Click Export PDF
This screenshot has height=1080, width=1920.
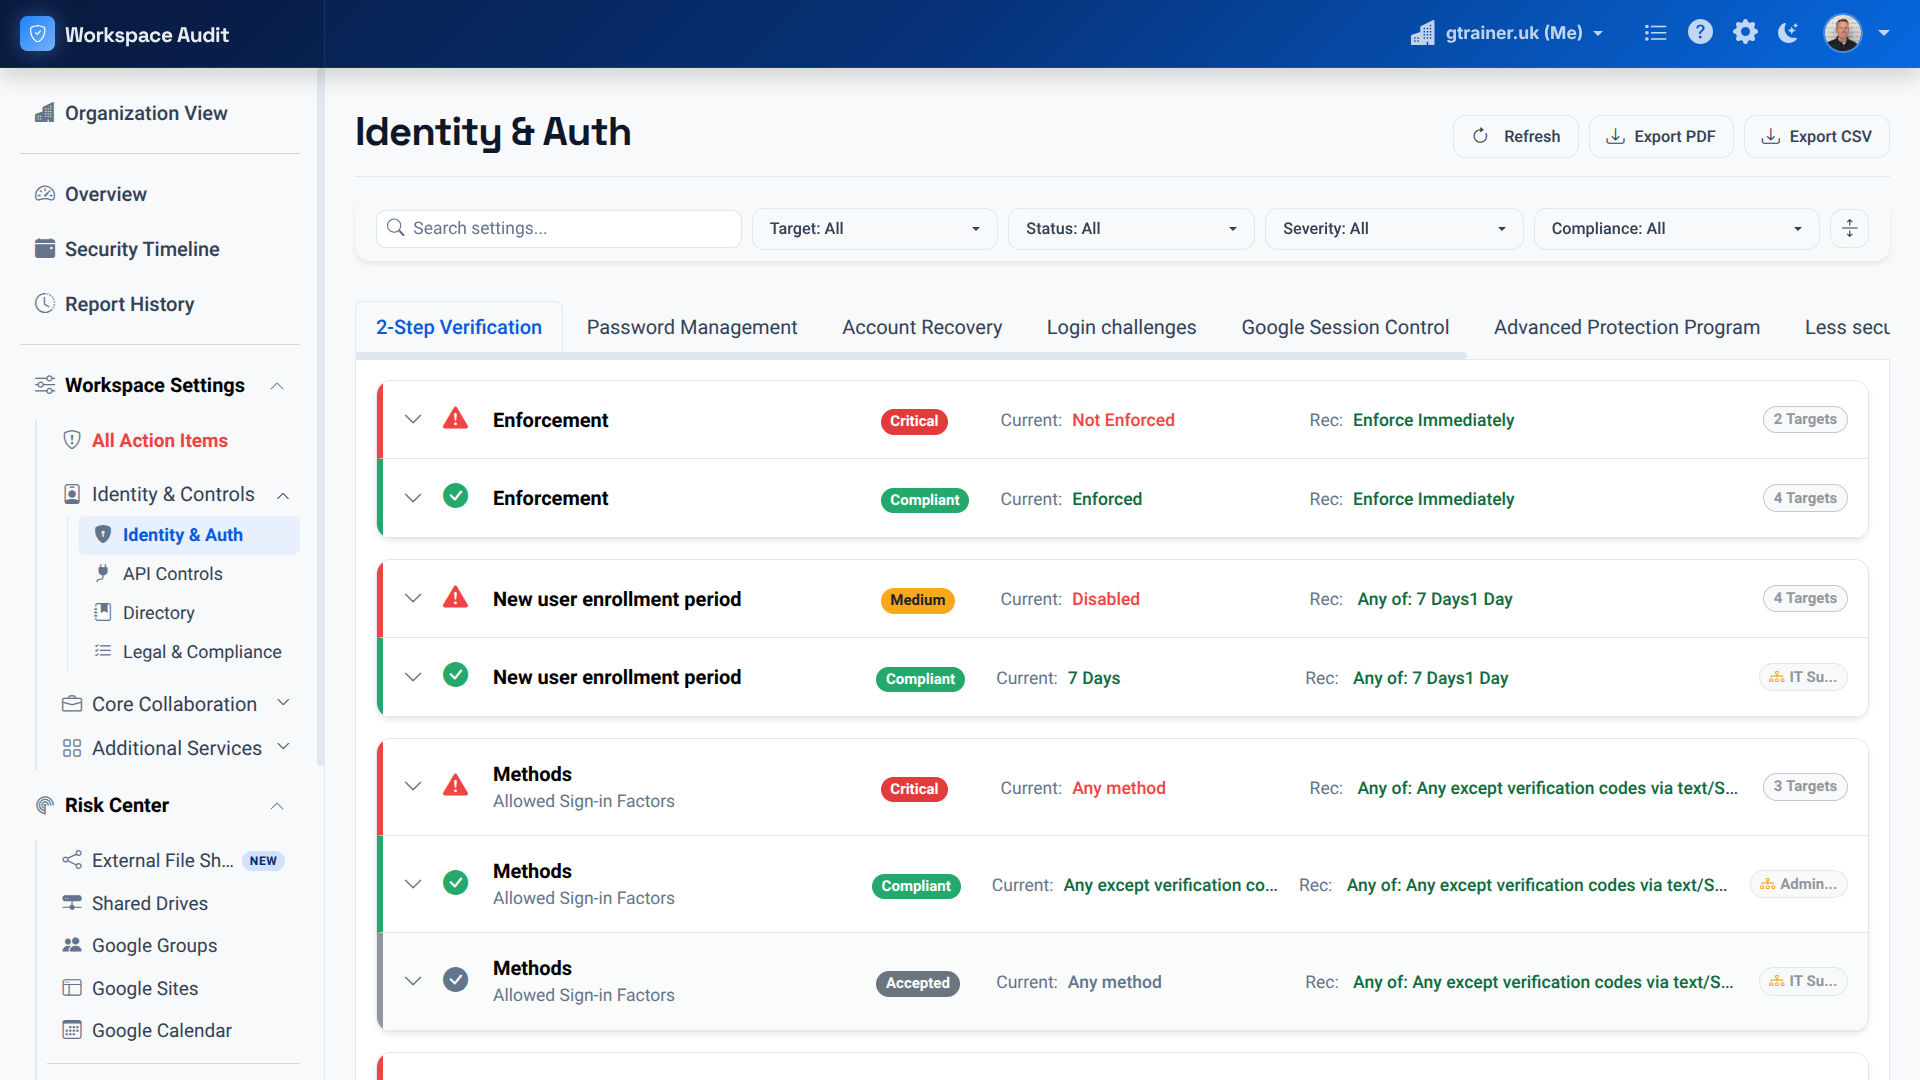tap(1660, 136)
